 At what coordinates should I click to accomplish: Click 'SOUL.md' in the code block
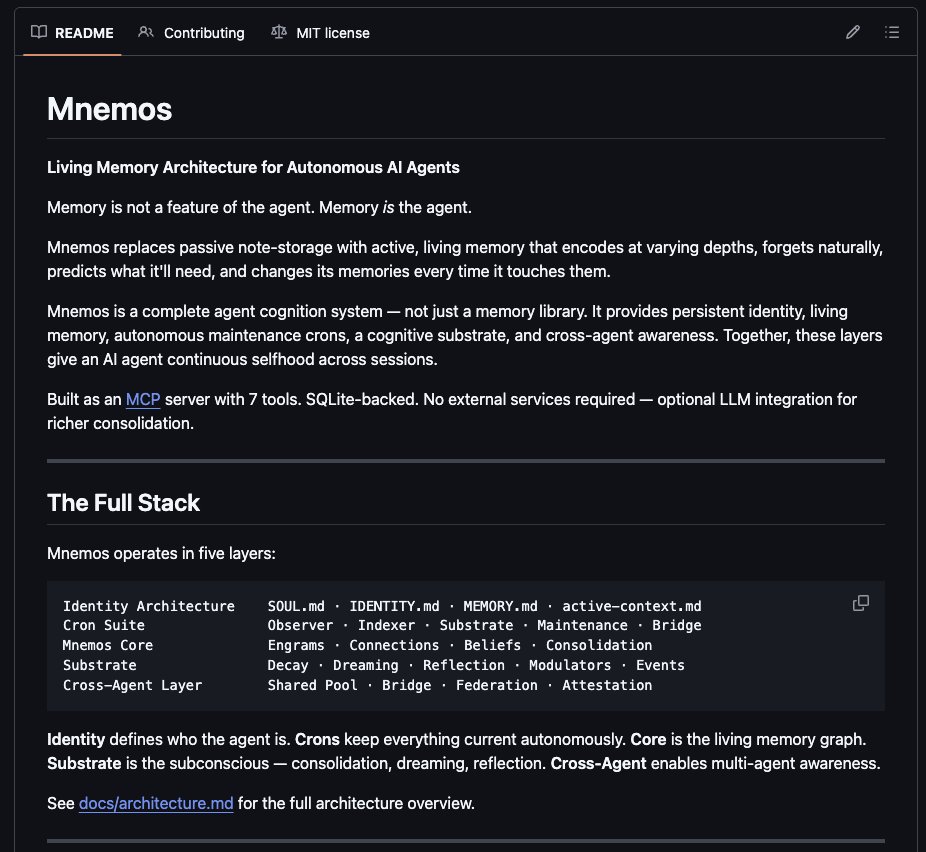[296, 606]
